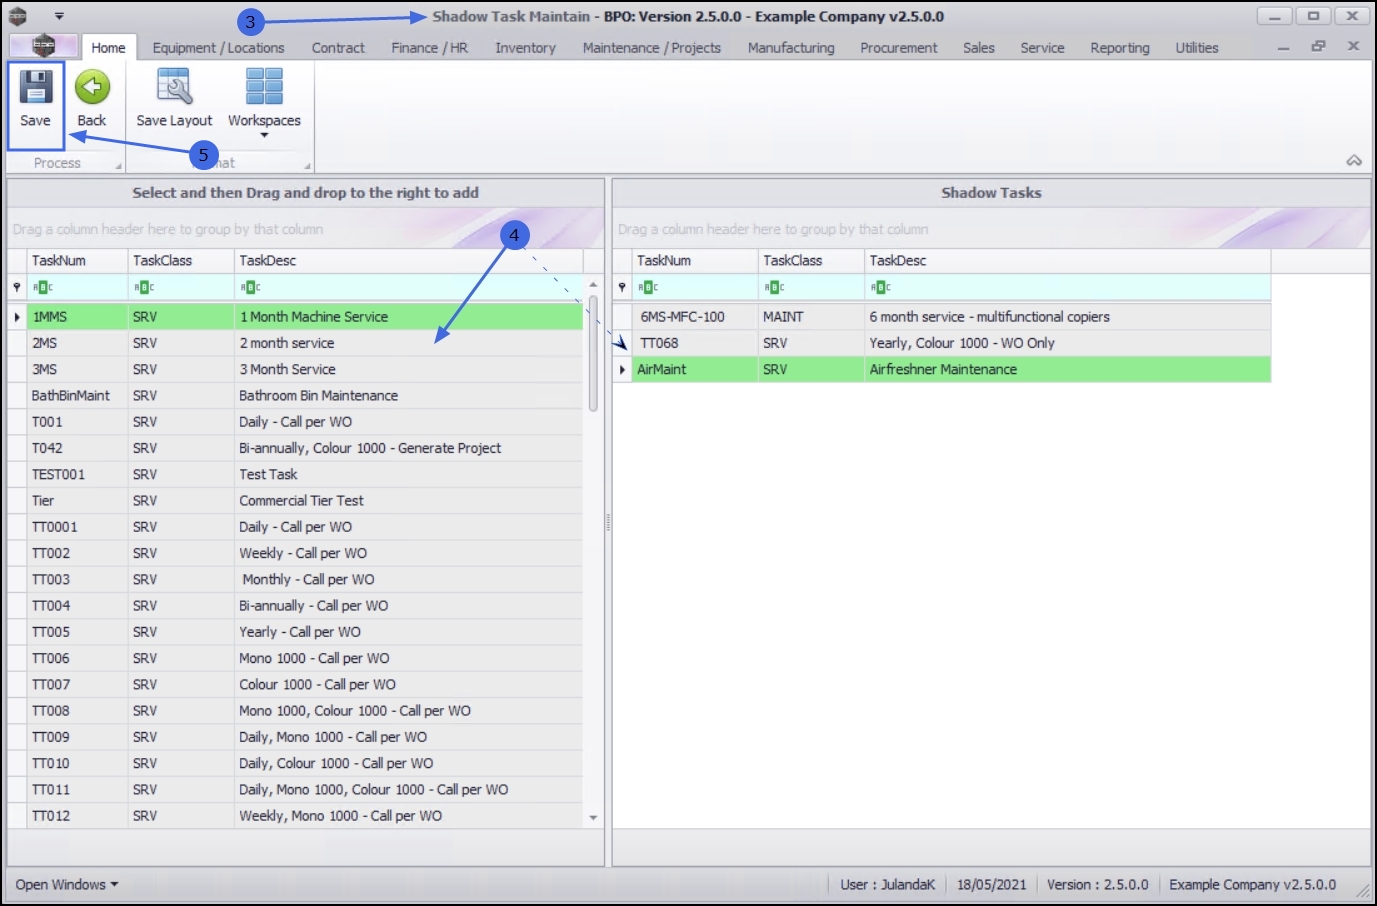Click the row indicator arrow beside AirMaint
This screenshot has width=1377, height=906.
coord(623,370)
